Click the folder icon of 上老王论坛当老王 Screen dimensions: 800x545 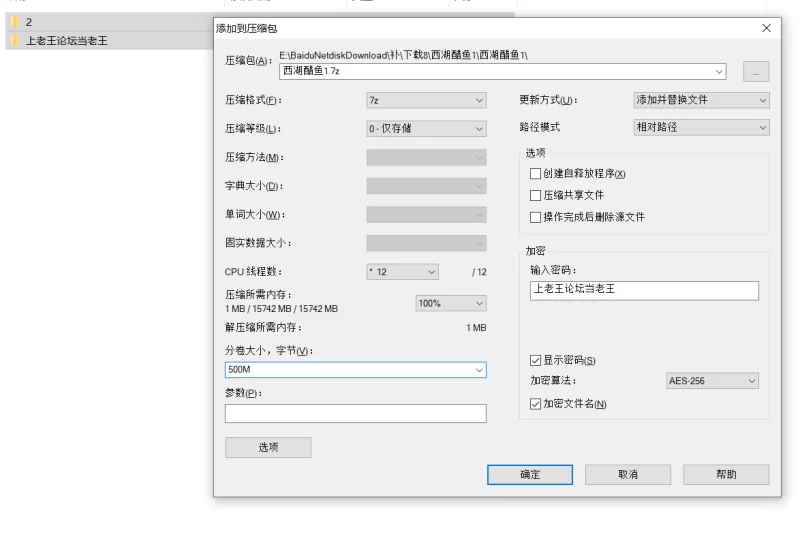[x=15, y=40]
